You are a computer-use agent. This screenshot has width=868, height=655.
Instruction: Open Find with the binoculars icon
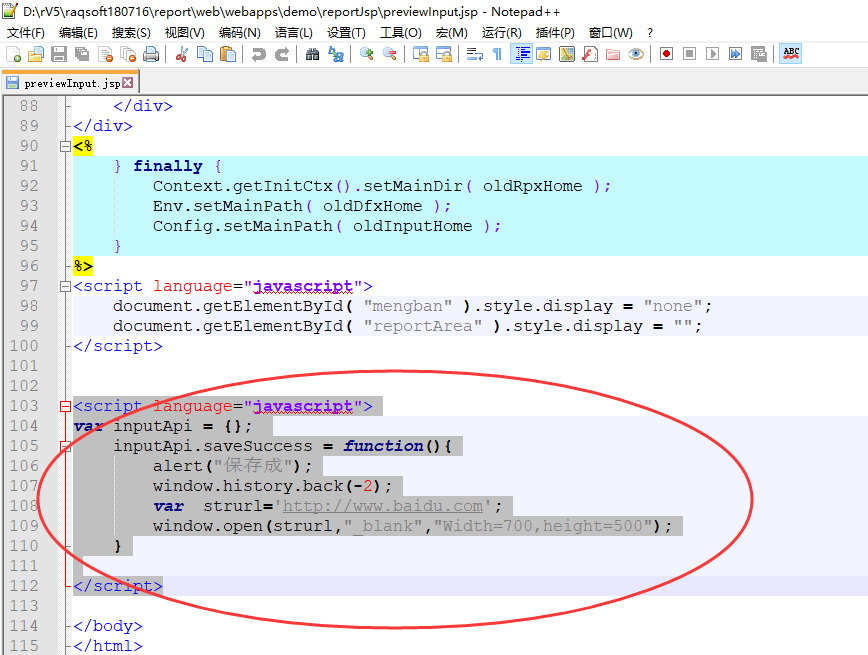click(x=312, y=54)
